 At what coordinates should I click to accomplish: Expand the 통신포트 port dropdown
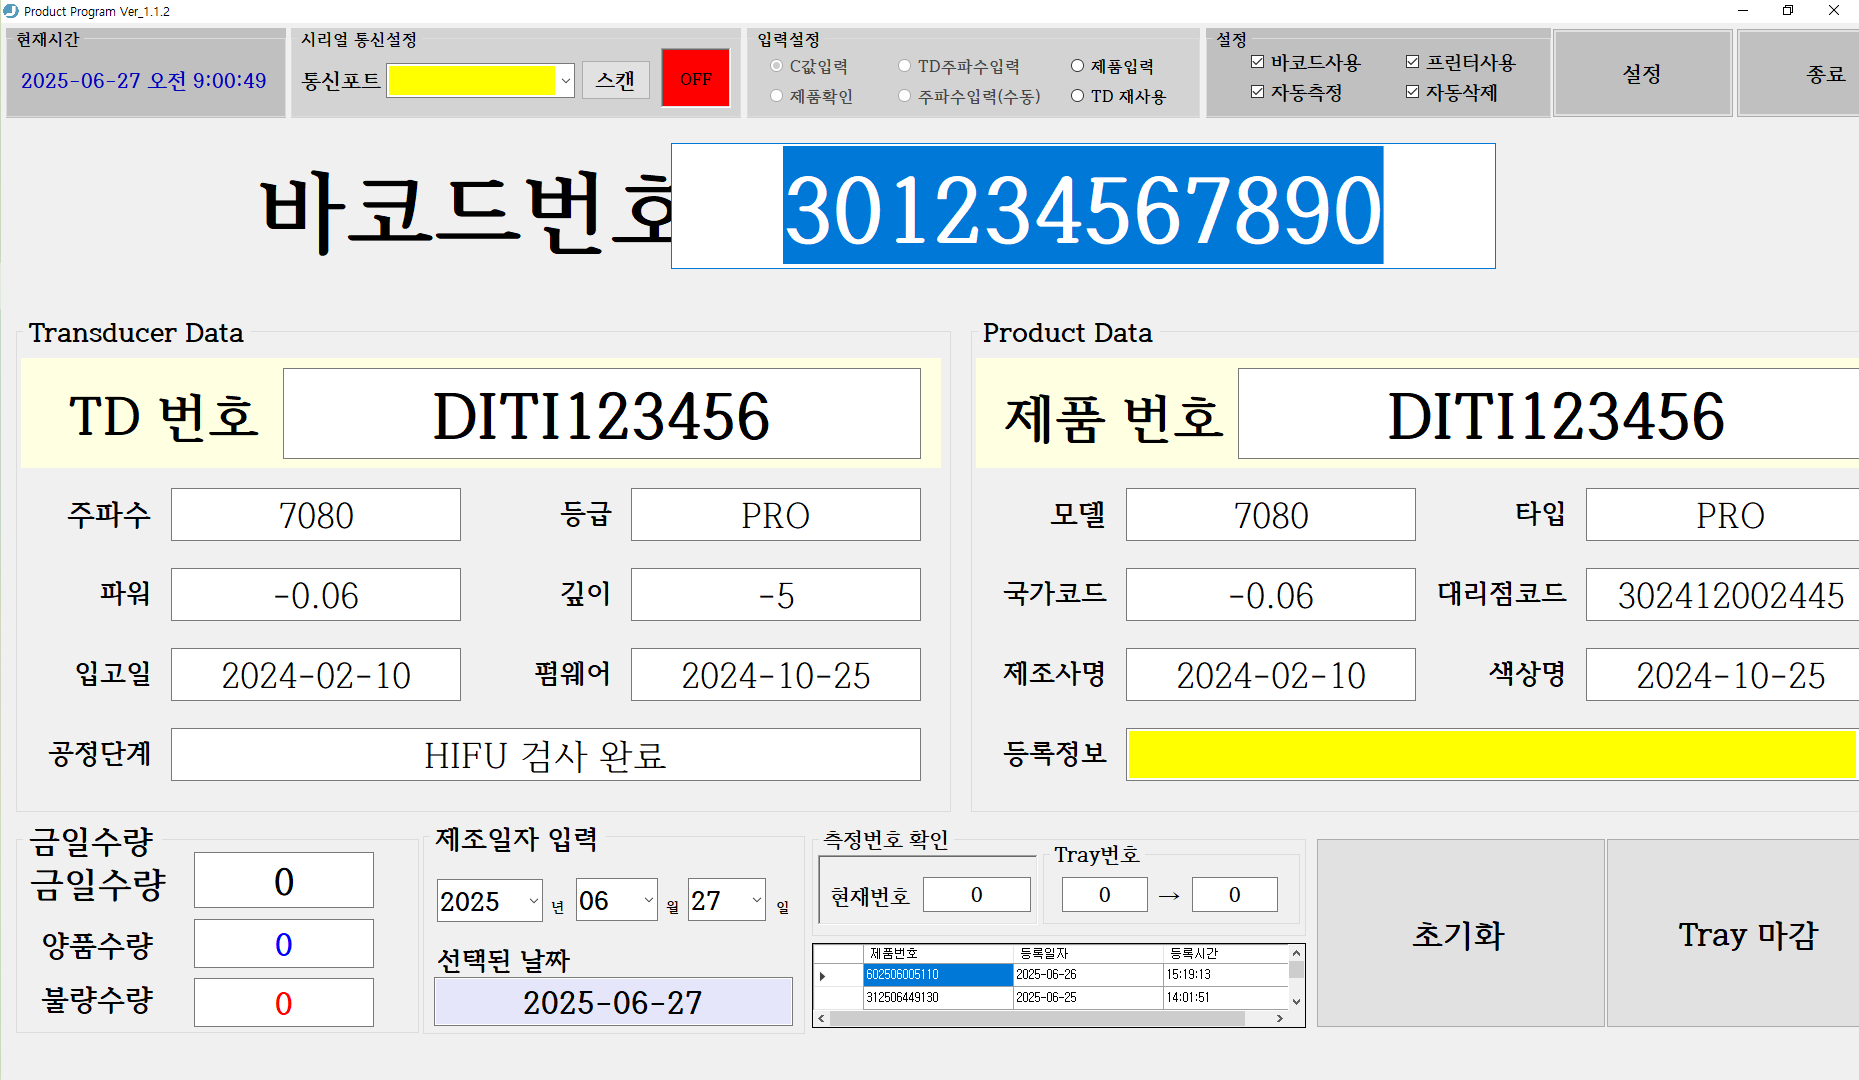565,81
